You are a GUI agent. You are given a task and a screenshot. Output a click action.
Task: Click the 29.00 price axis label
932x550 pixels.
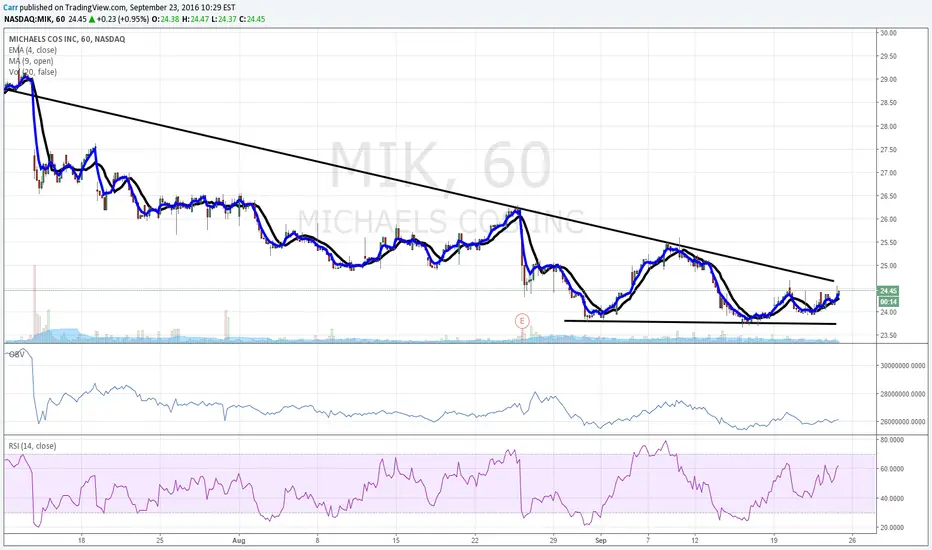pyautogui.click(x=889, y=80)
